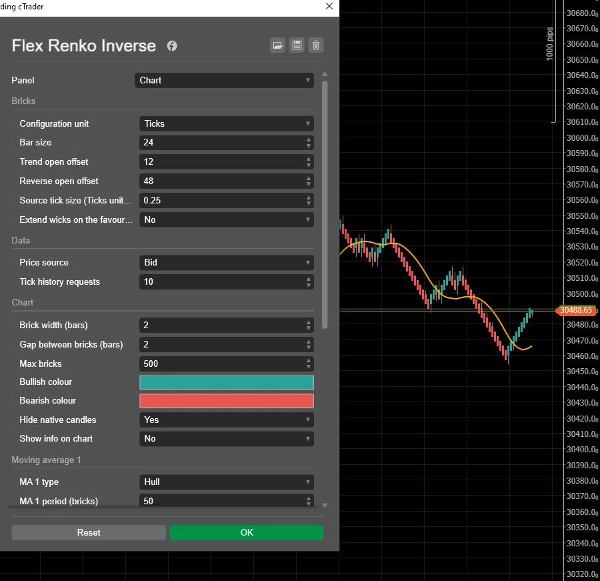The height and width of the screenshot is (581, 600).
Task: Open the MA 1 type dropdown
Action: pos(227,482)
